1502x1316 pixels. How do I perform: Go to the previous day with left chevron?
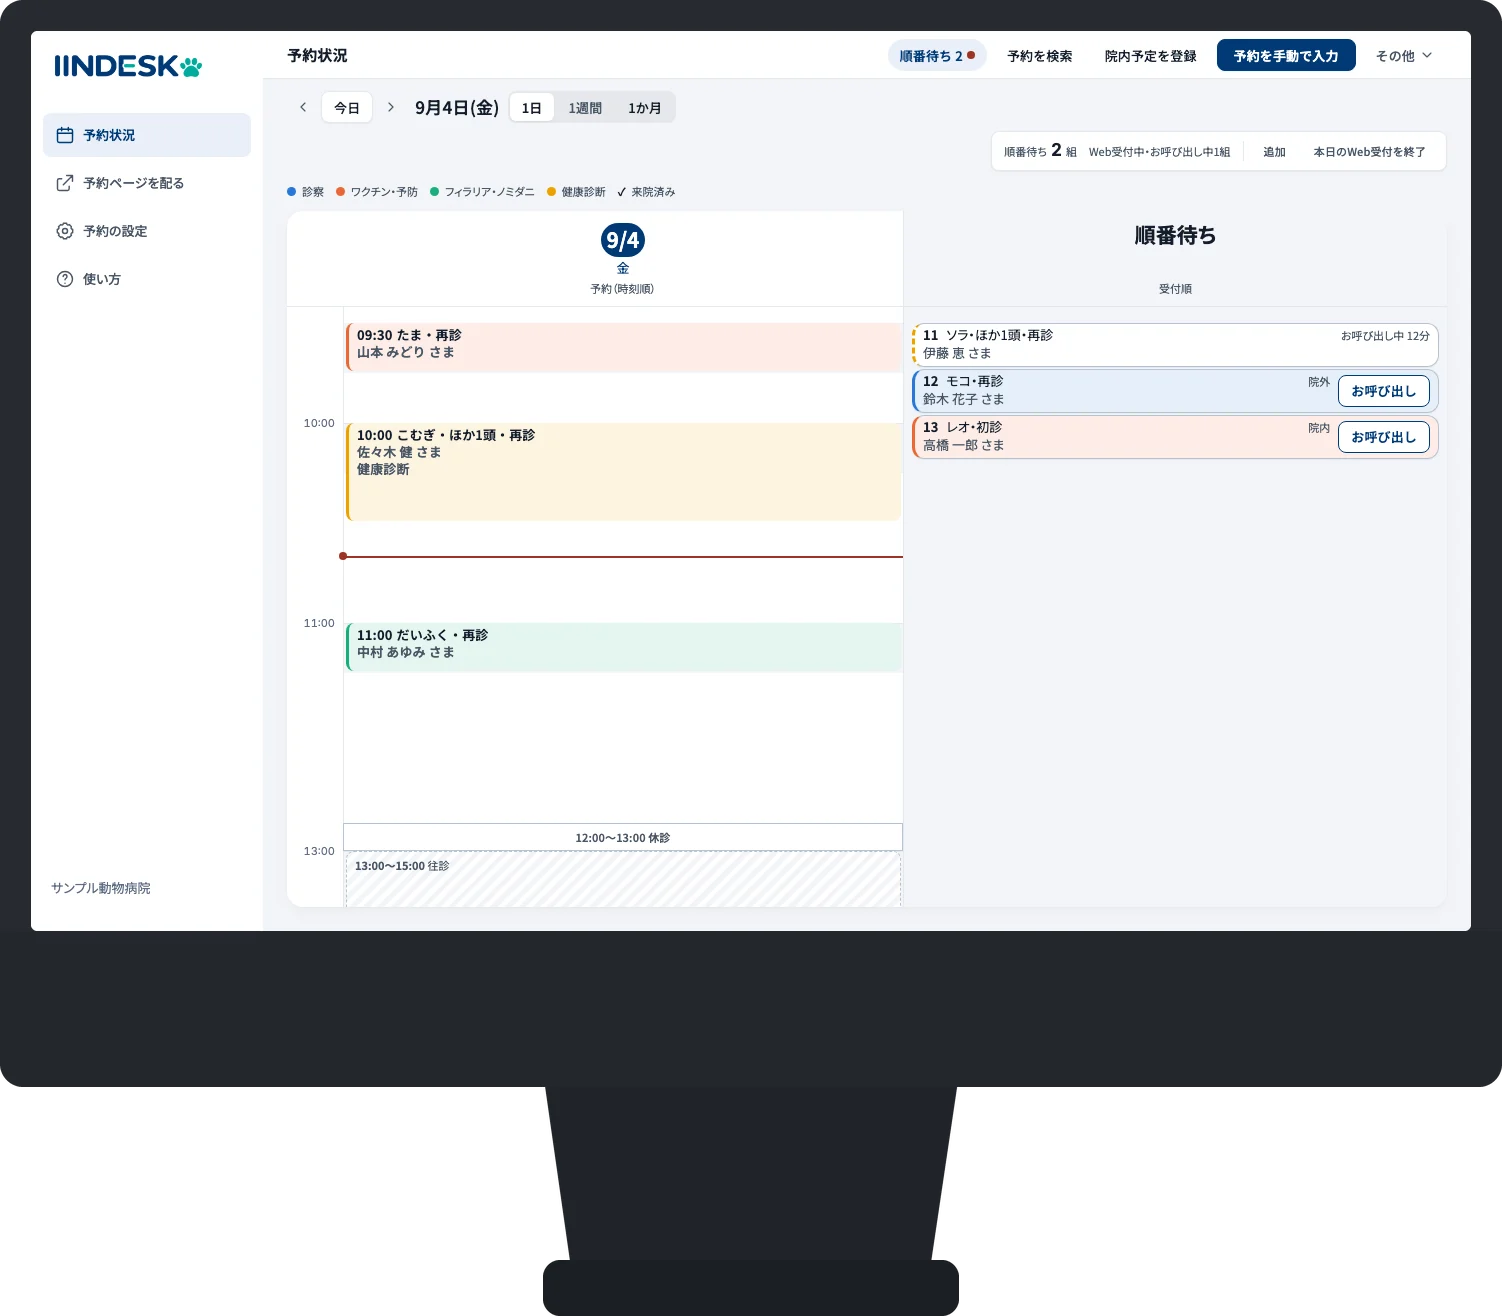point(303,107)
